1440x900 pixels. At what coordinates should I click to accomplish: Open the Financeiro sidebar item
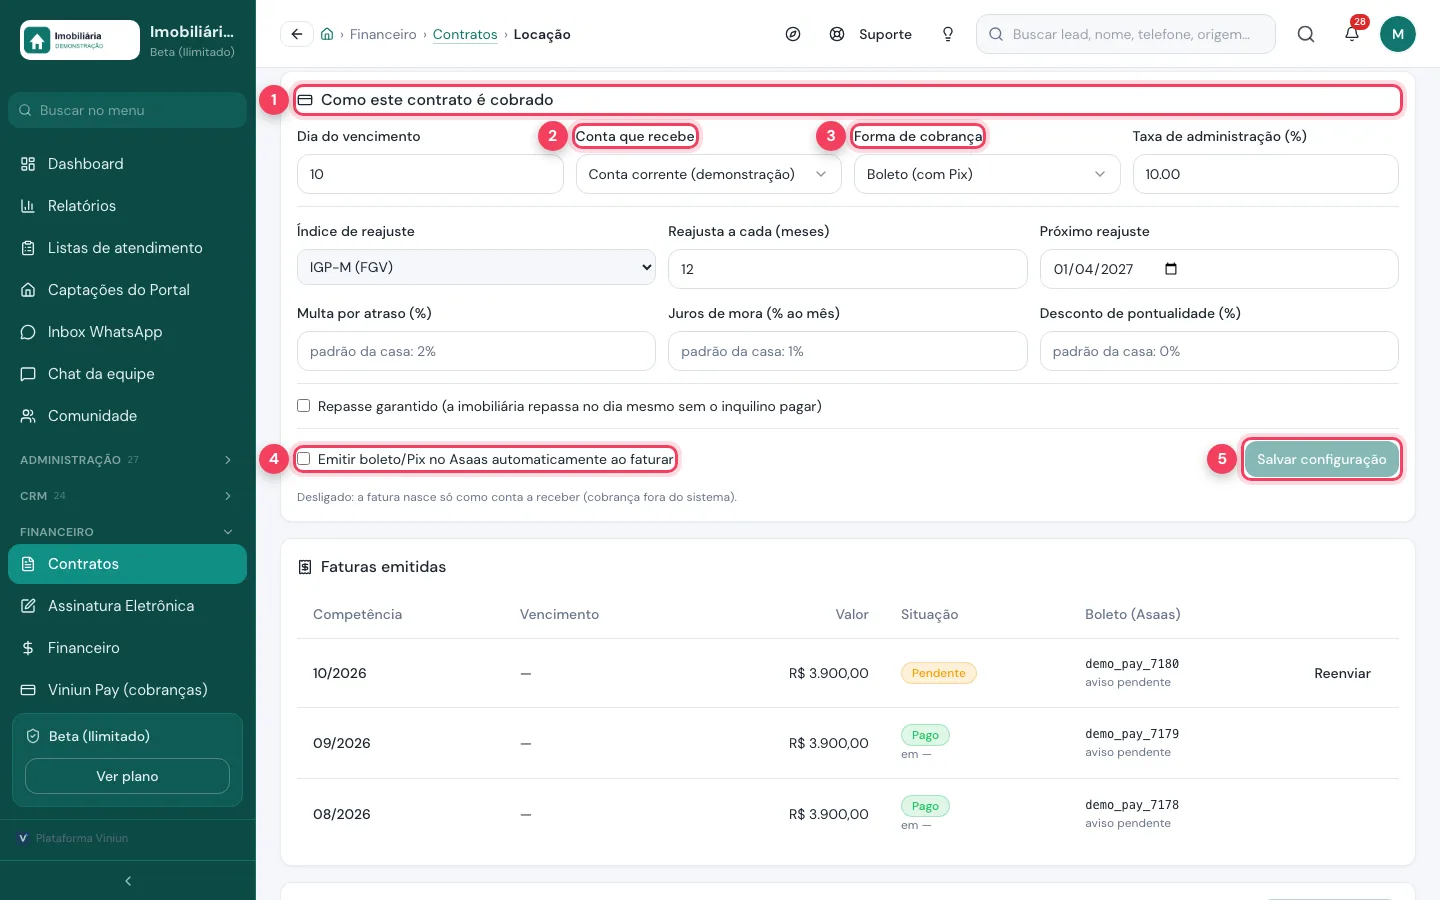[x=127, y=648]
